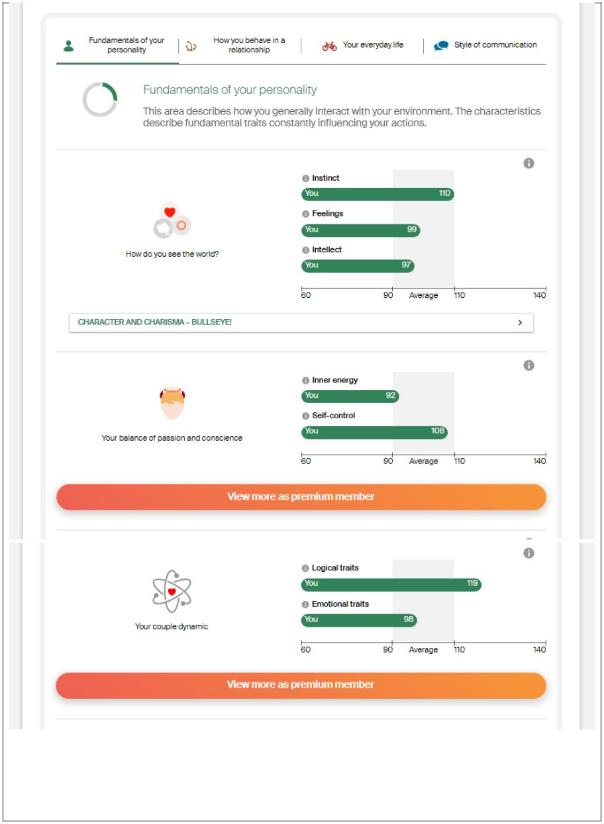Select the 'Style of communication' tab
This screenshot has height=824, width=604.
click(x=486, y=45)
